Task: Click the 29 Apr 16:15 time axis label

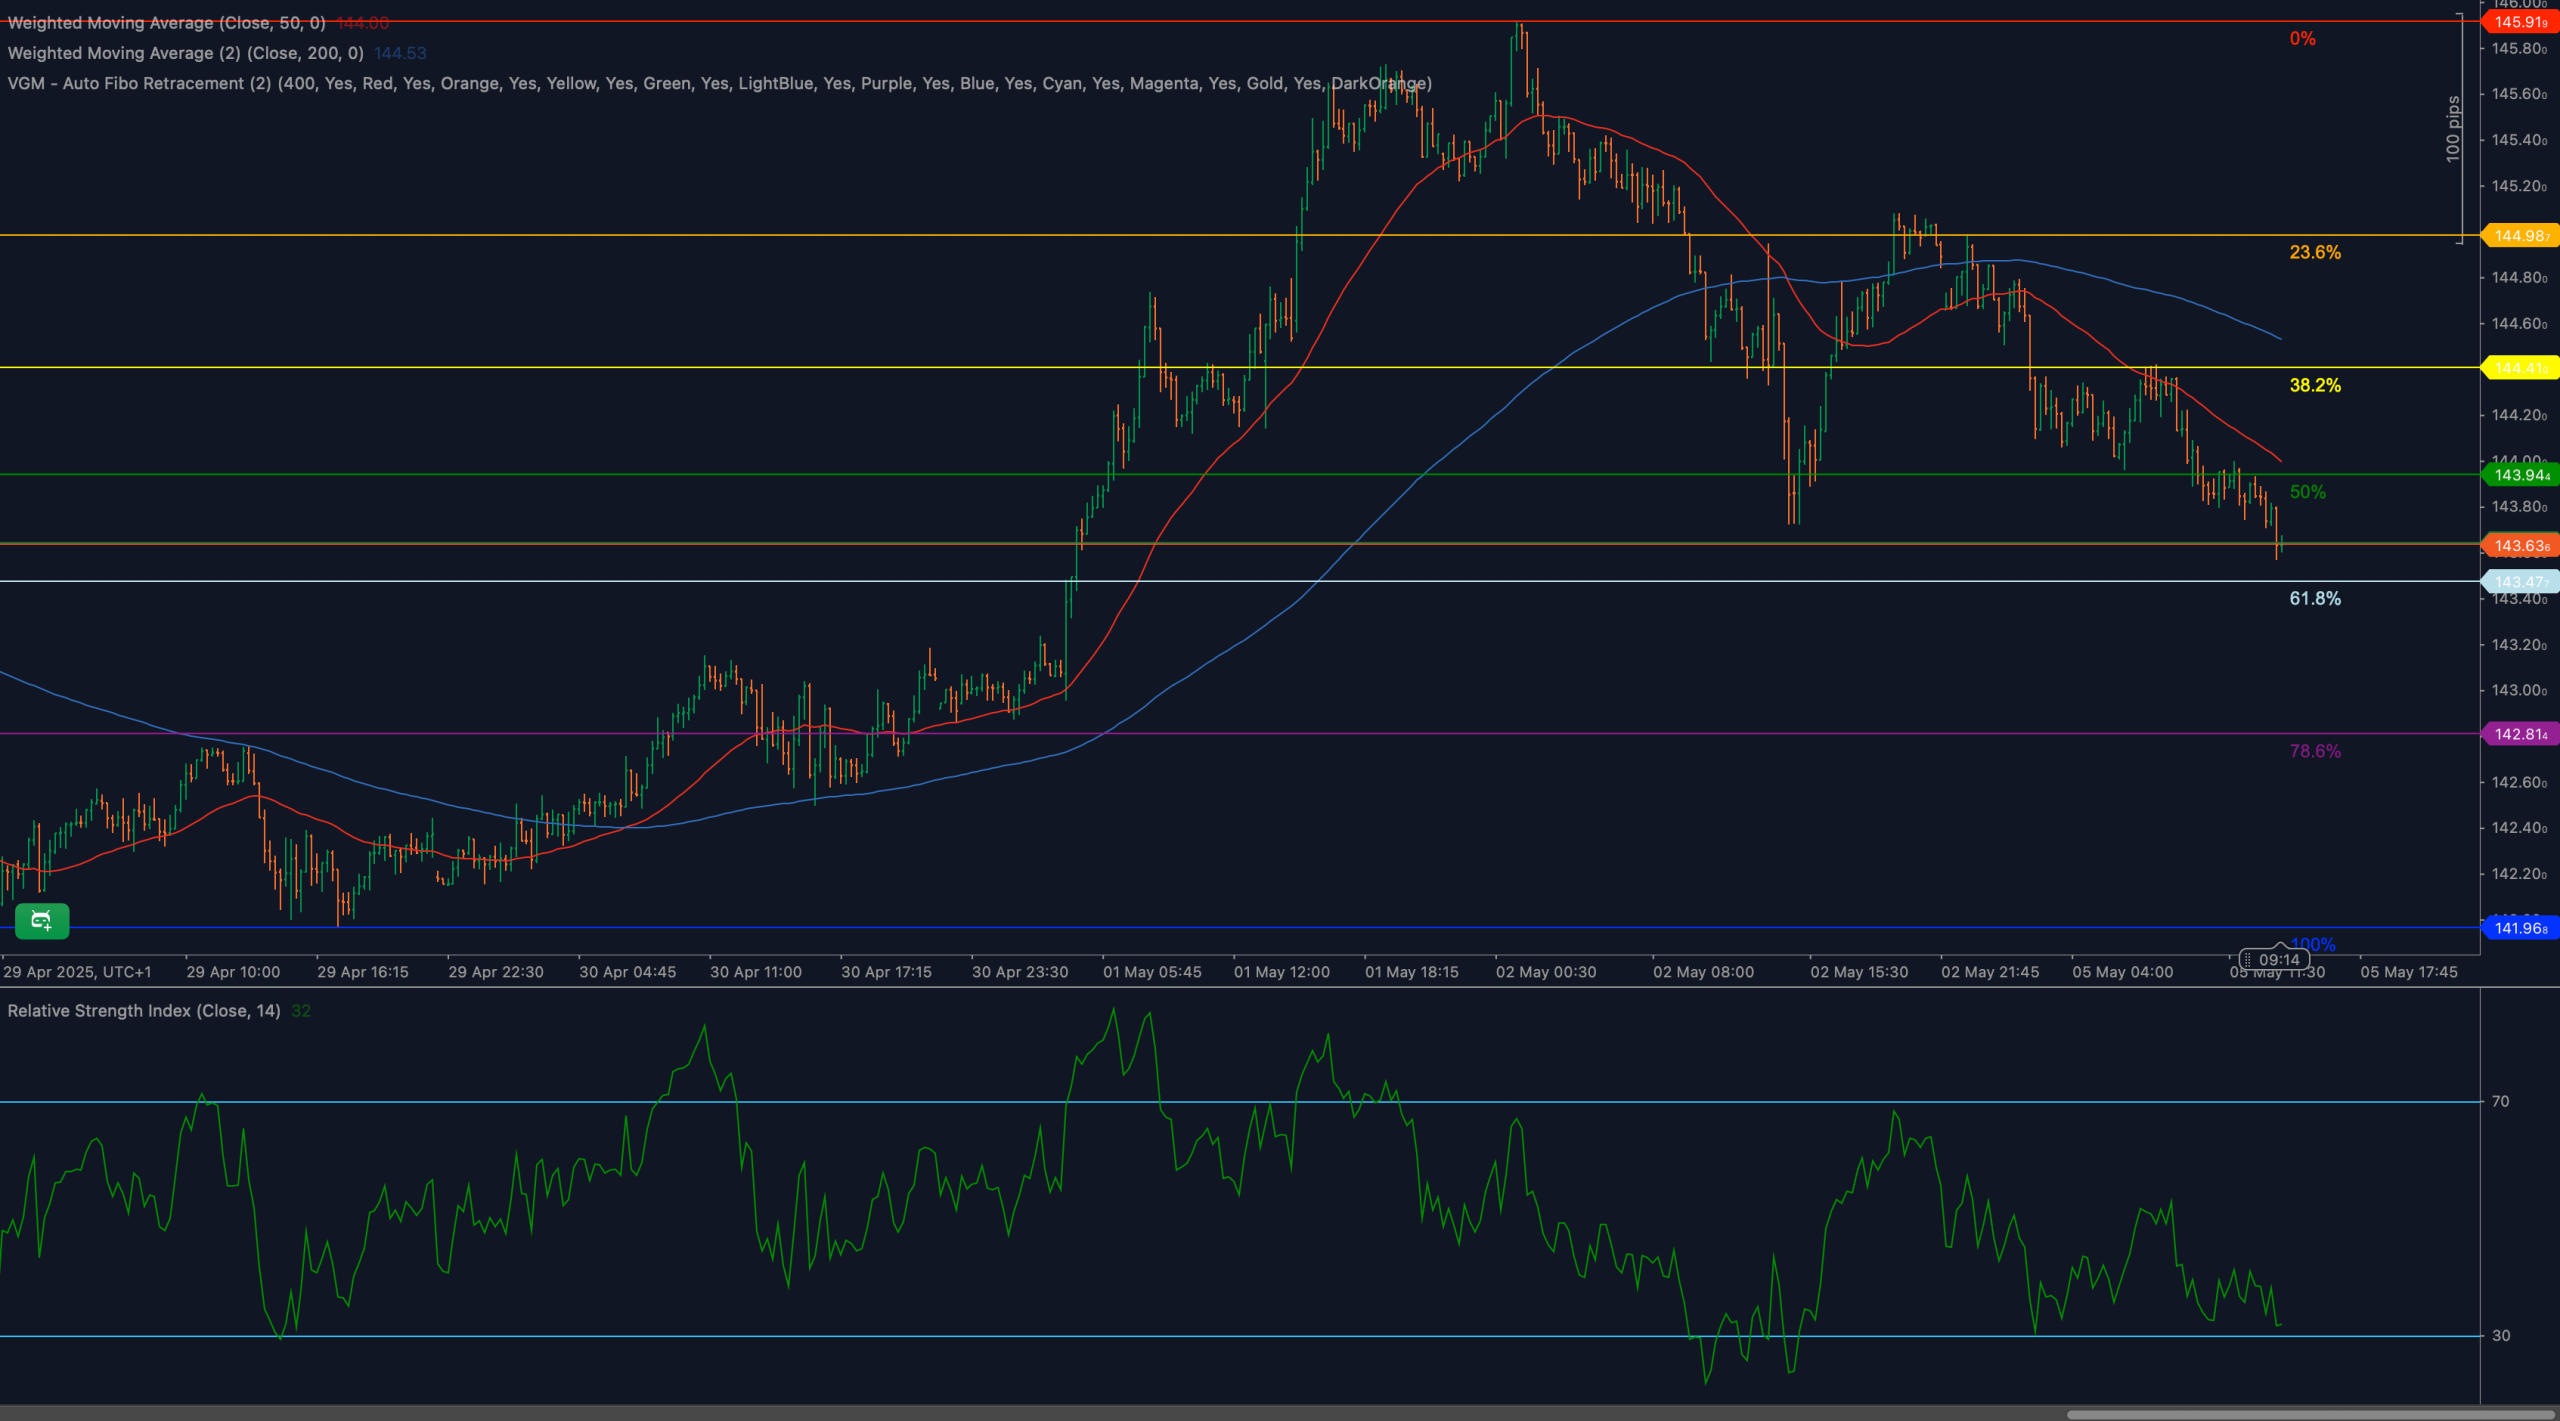Action: (363, 972)
